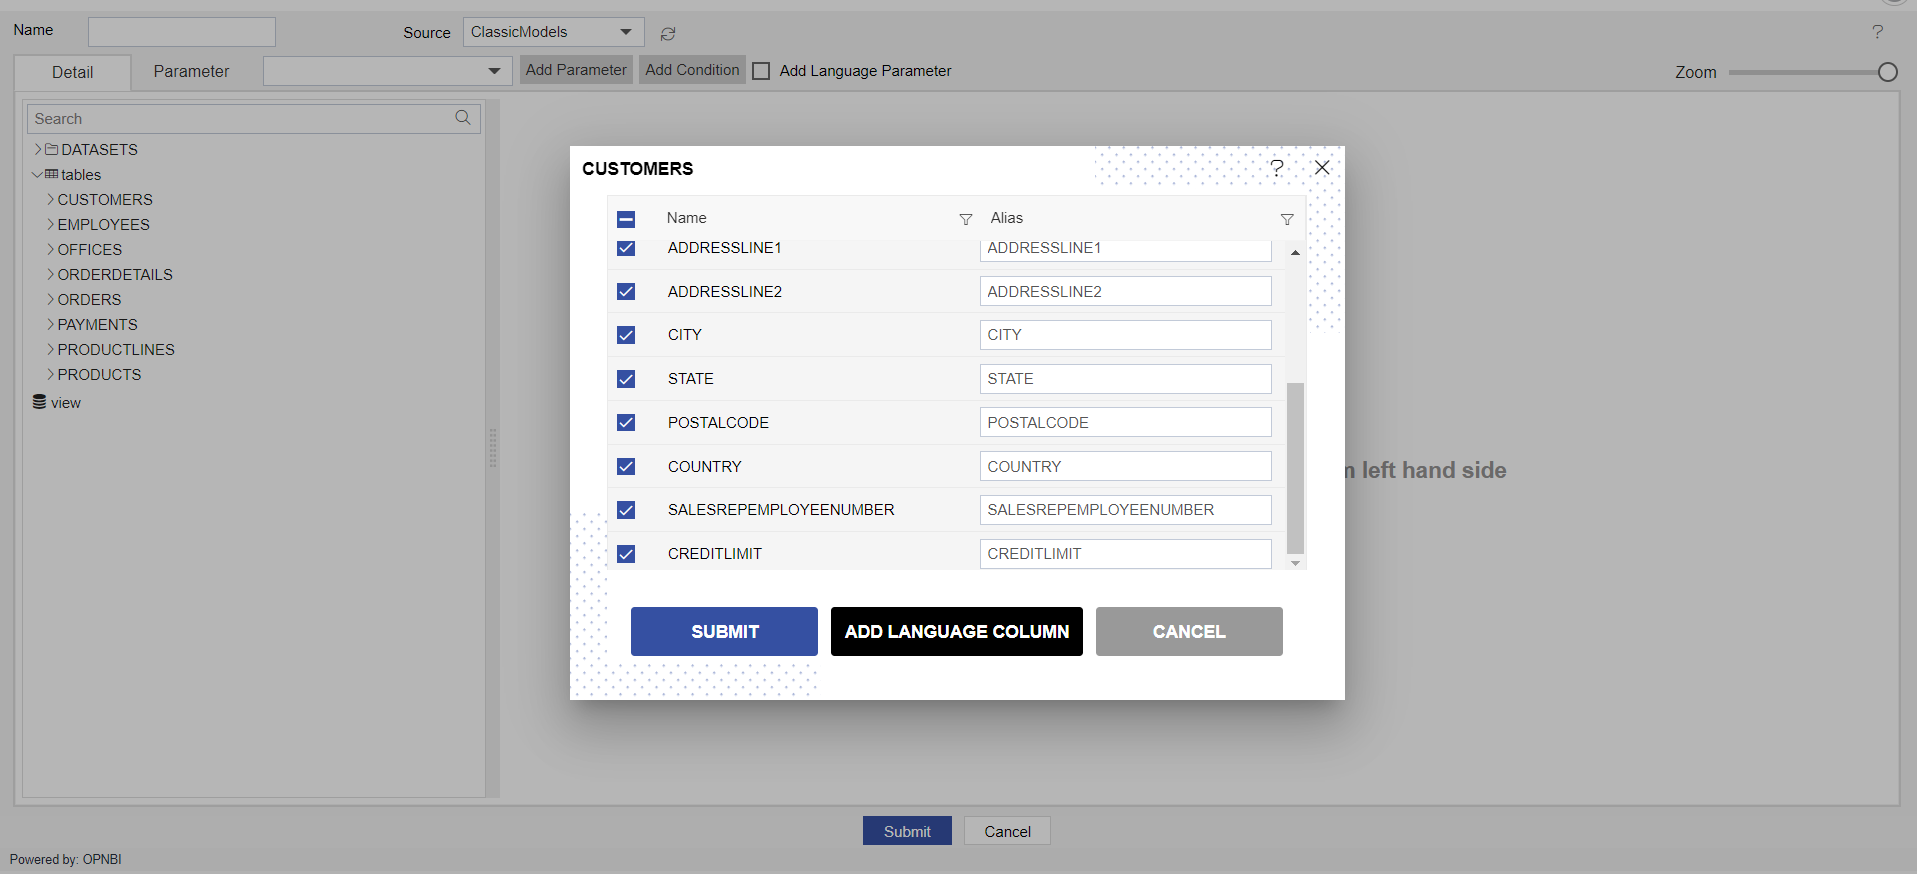Collapse the tables node
Viewport: 1917px width, 874px height.
click(37, 174)
